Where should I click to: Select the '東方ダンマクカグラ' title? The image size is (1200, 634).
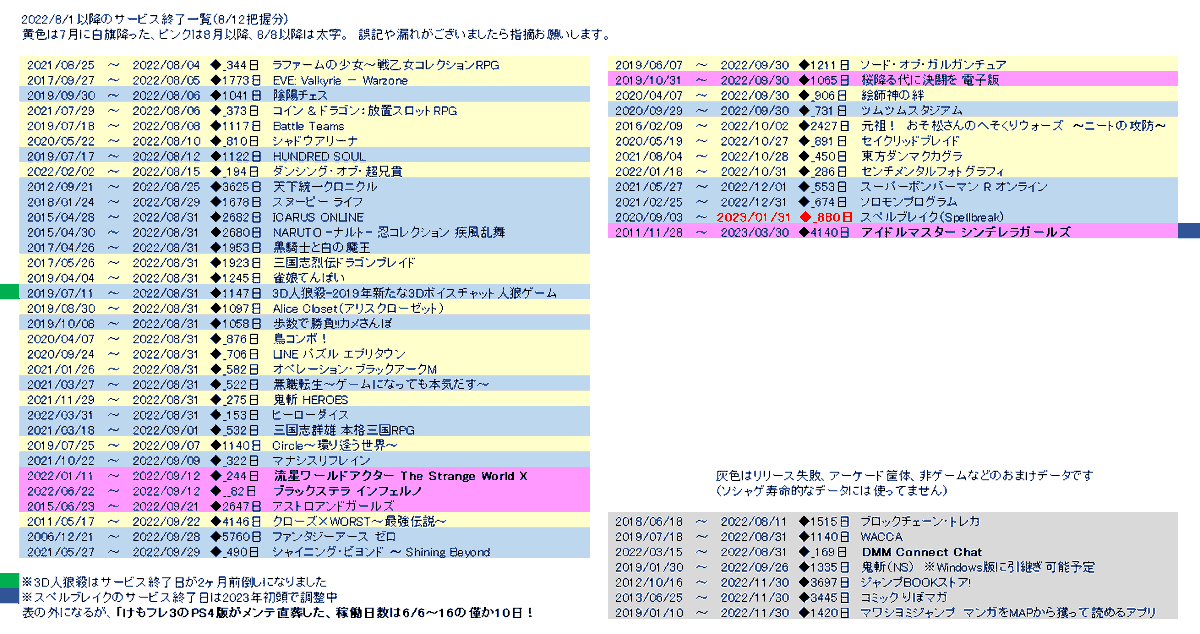[911, 156]
